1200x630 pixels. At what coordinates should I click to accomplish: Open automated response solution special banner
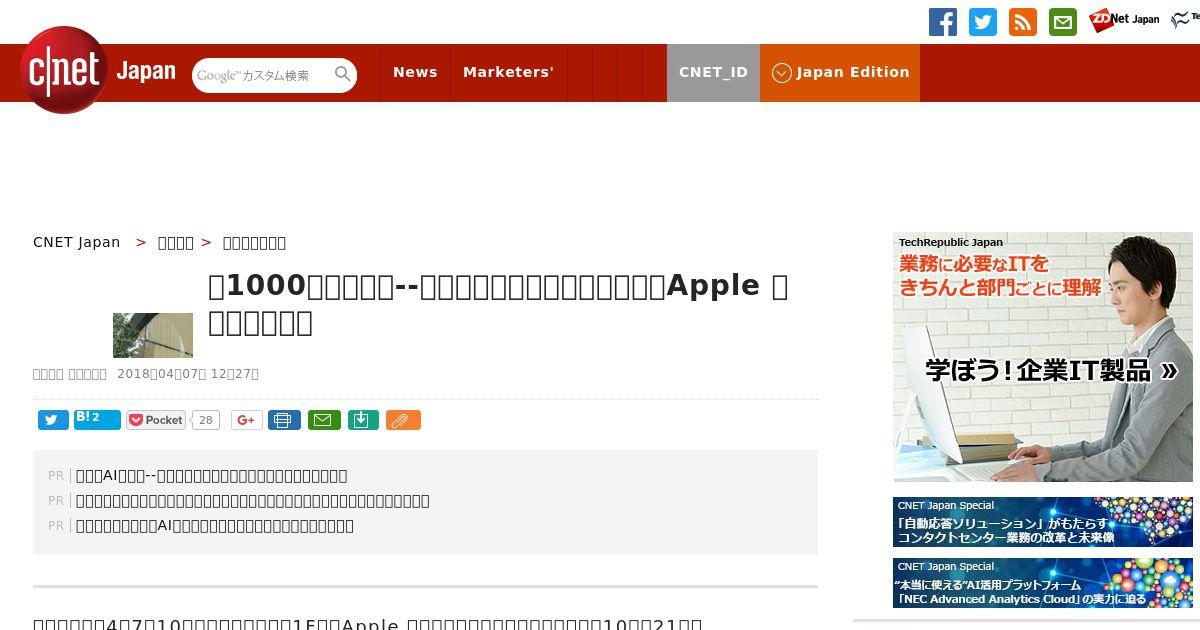tap(1043, 522)
